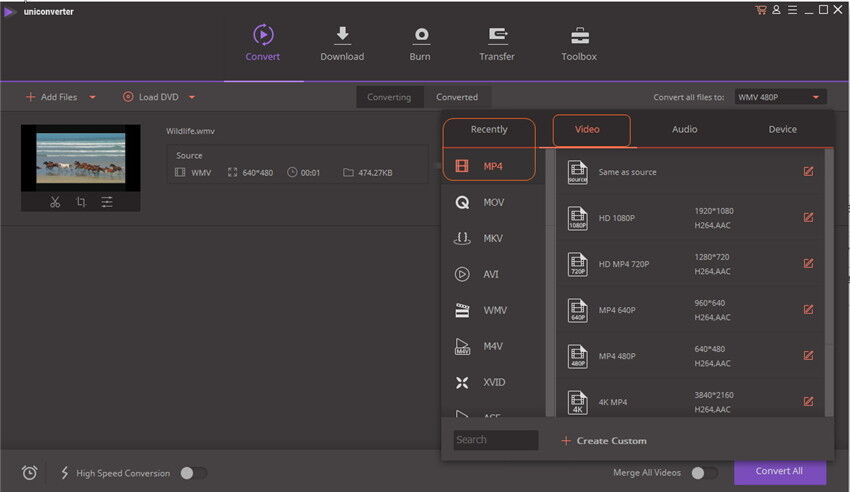Select the AVI format

click(493, 274)
